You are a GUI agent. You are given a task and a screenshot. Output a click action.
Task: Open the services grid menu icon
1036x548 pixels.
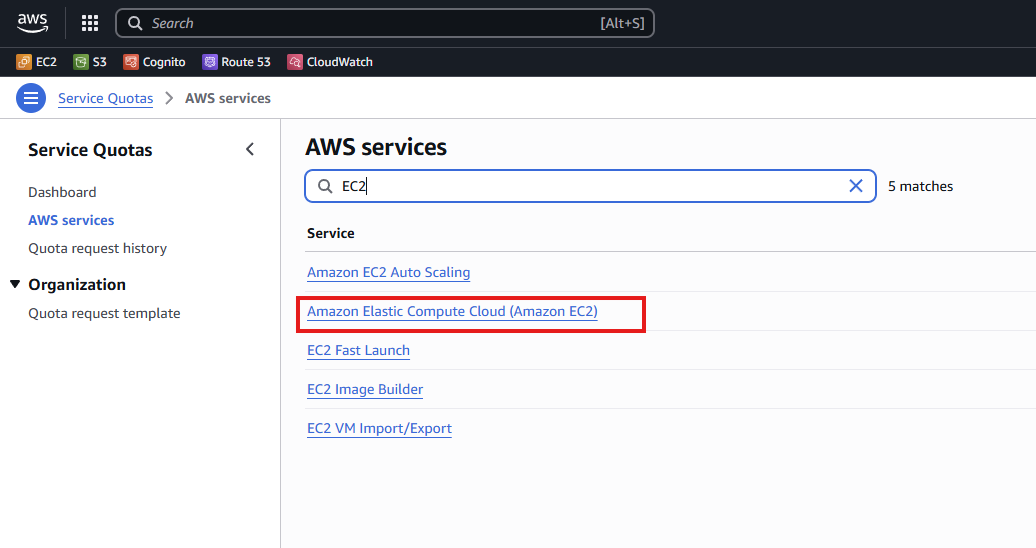point(90,23)
